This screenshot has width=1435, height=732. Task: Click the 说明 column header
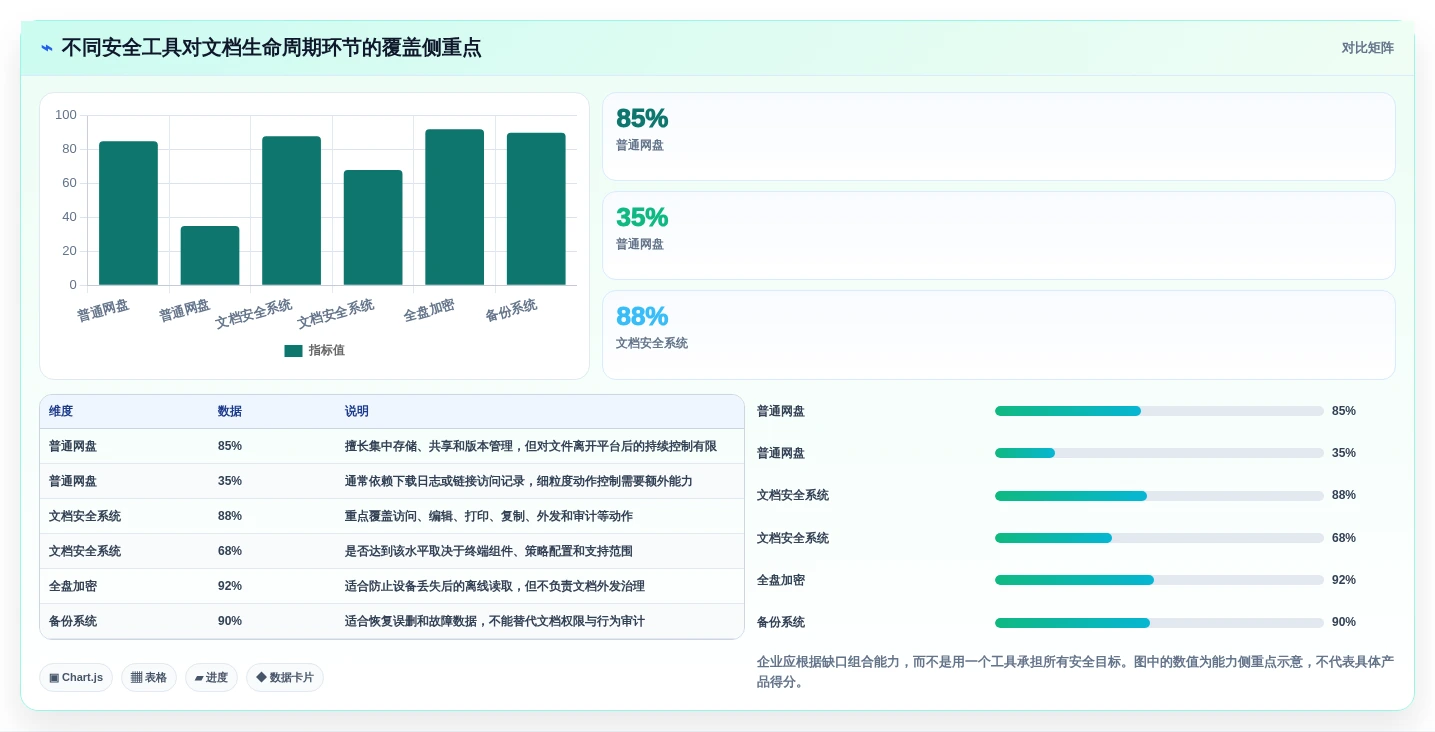[x=357, y=411]
